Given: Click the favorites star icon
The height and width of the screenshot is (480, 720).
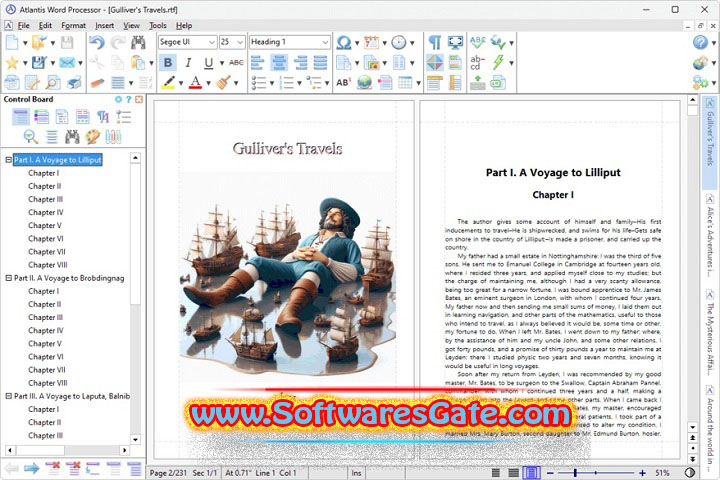Looking at the screenshot, I should [12, 62].
